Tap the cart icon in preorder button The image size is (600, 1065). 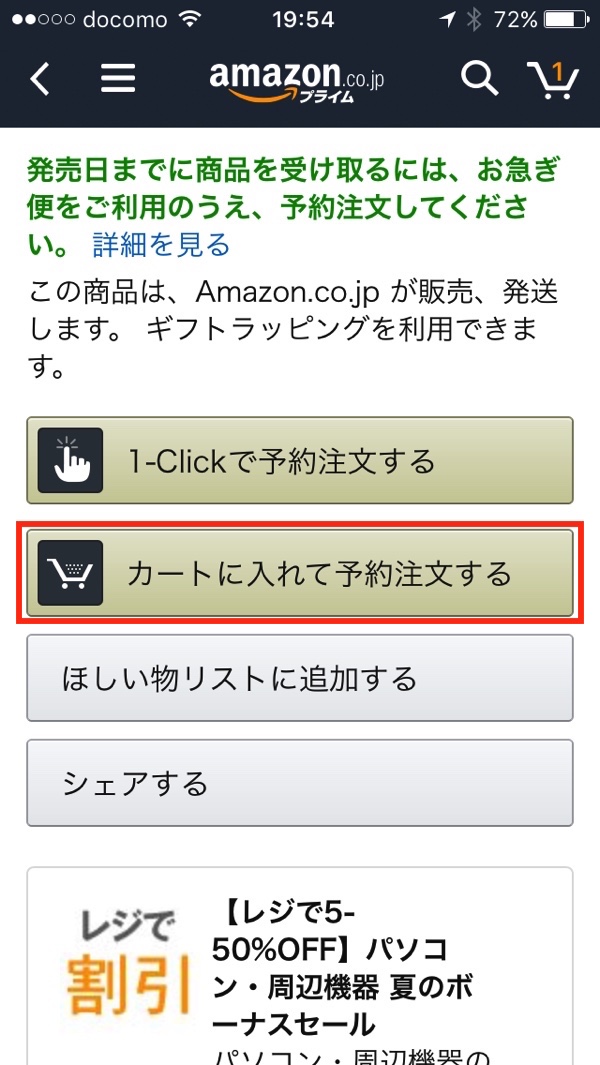tap(71, 573)
